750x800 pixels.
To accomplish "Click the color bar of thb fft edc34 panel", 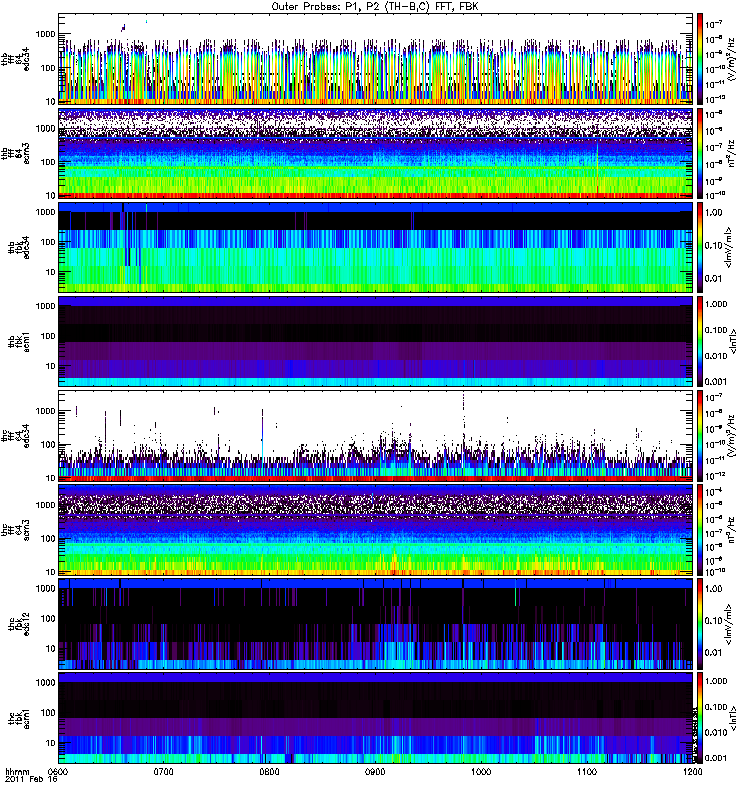I will (x=700, y=58).
